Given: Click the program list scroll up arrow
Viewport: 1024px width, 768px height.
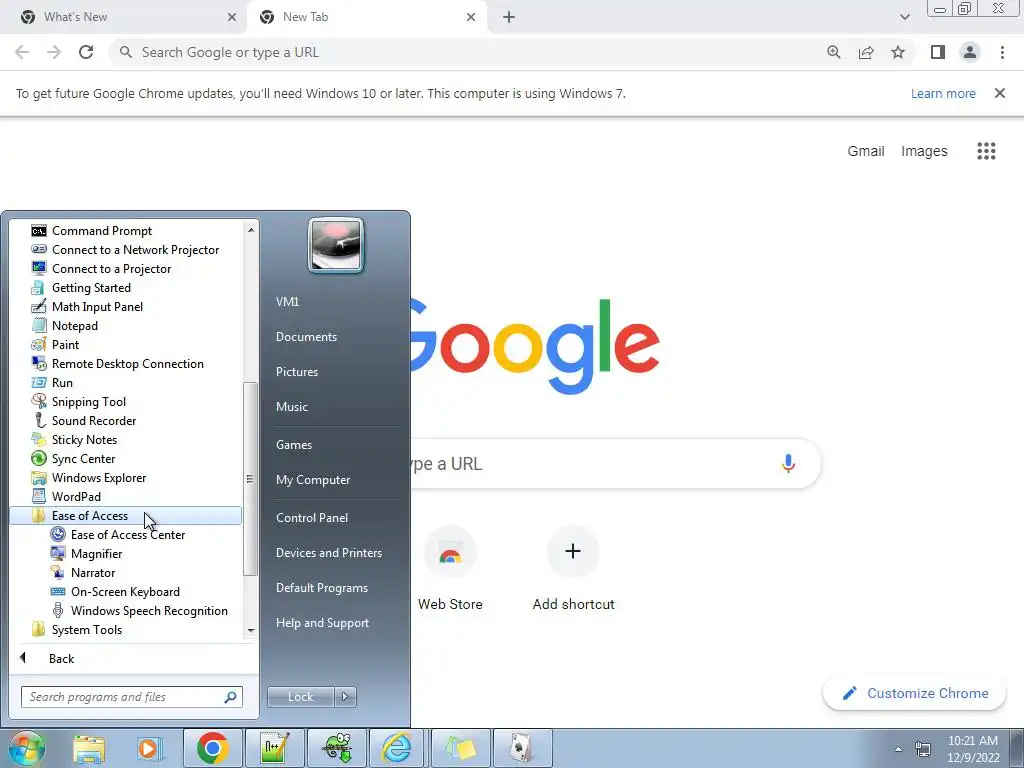Looking at the screenshot, I should (x=251, y=229).
